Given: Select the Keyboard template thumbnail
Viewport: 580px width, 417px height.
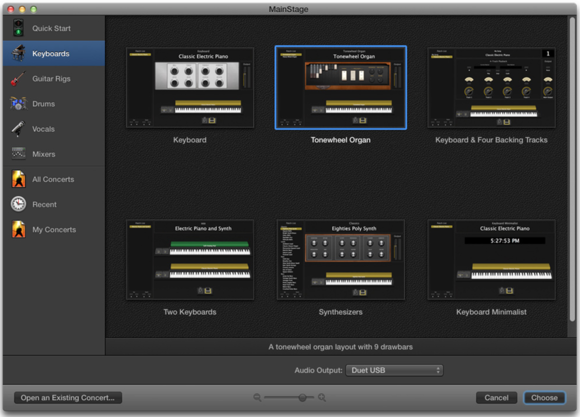Looking at the screenshot, I should pos(190,88).
